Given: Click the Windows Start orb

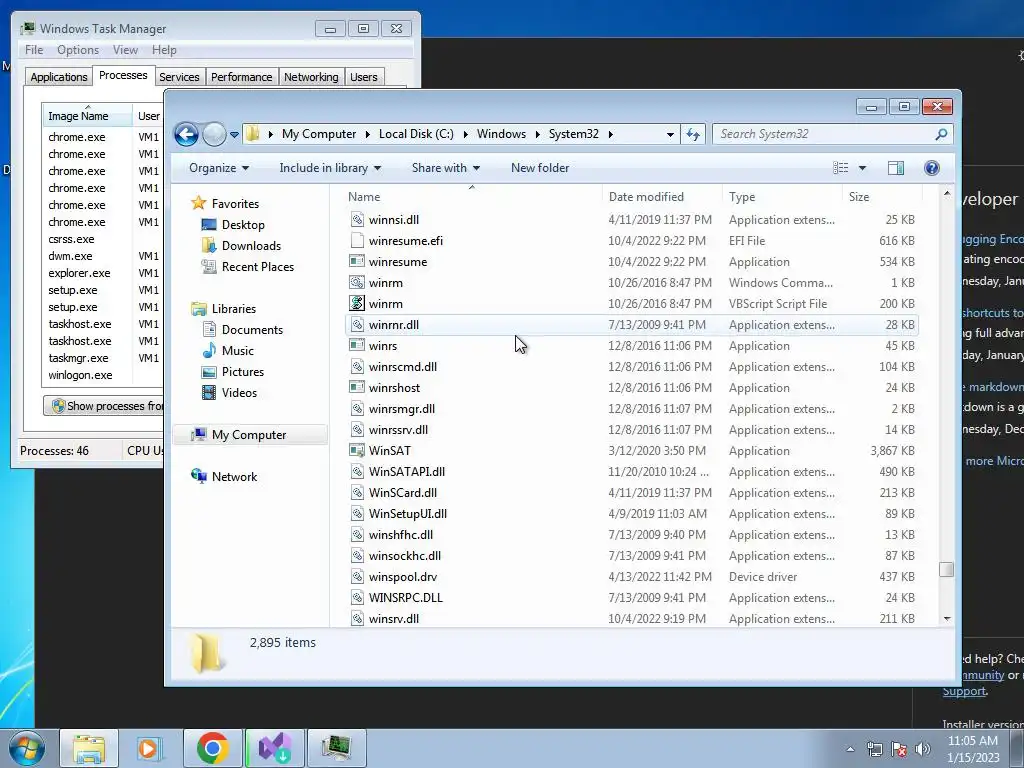Looking at the screenshot, I should tap(26, 748).
